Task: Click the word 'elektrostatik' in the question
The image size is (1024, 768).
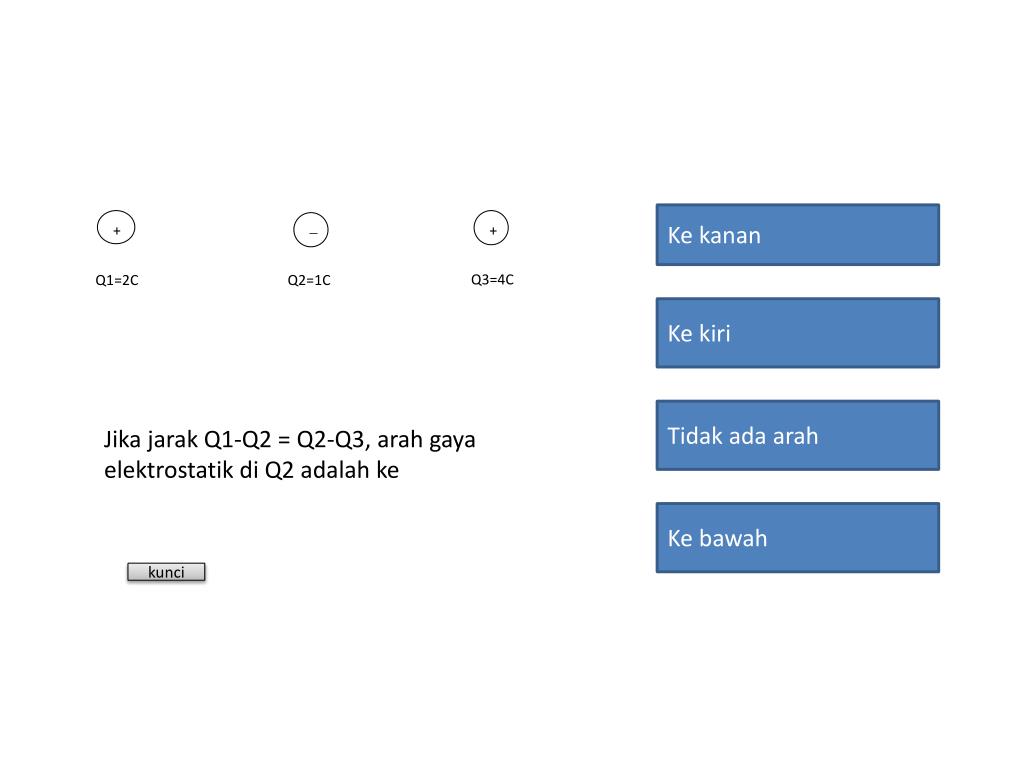Action: click(168, 470)
